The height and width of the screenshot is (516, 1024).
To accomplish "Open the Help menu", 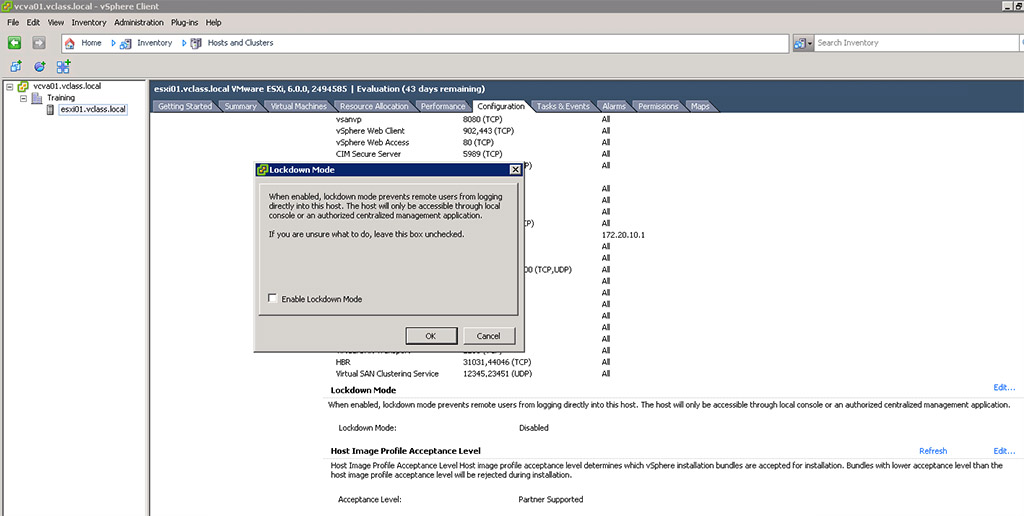I will pyautogui.click(x=214, y=22).
